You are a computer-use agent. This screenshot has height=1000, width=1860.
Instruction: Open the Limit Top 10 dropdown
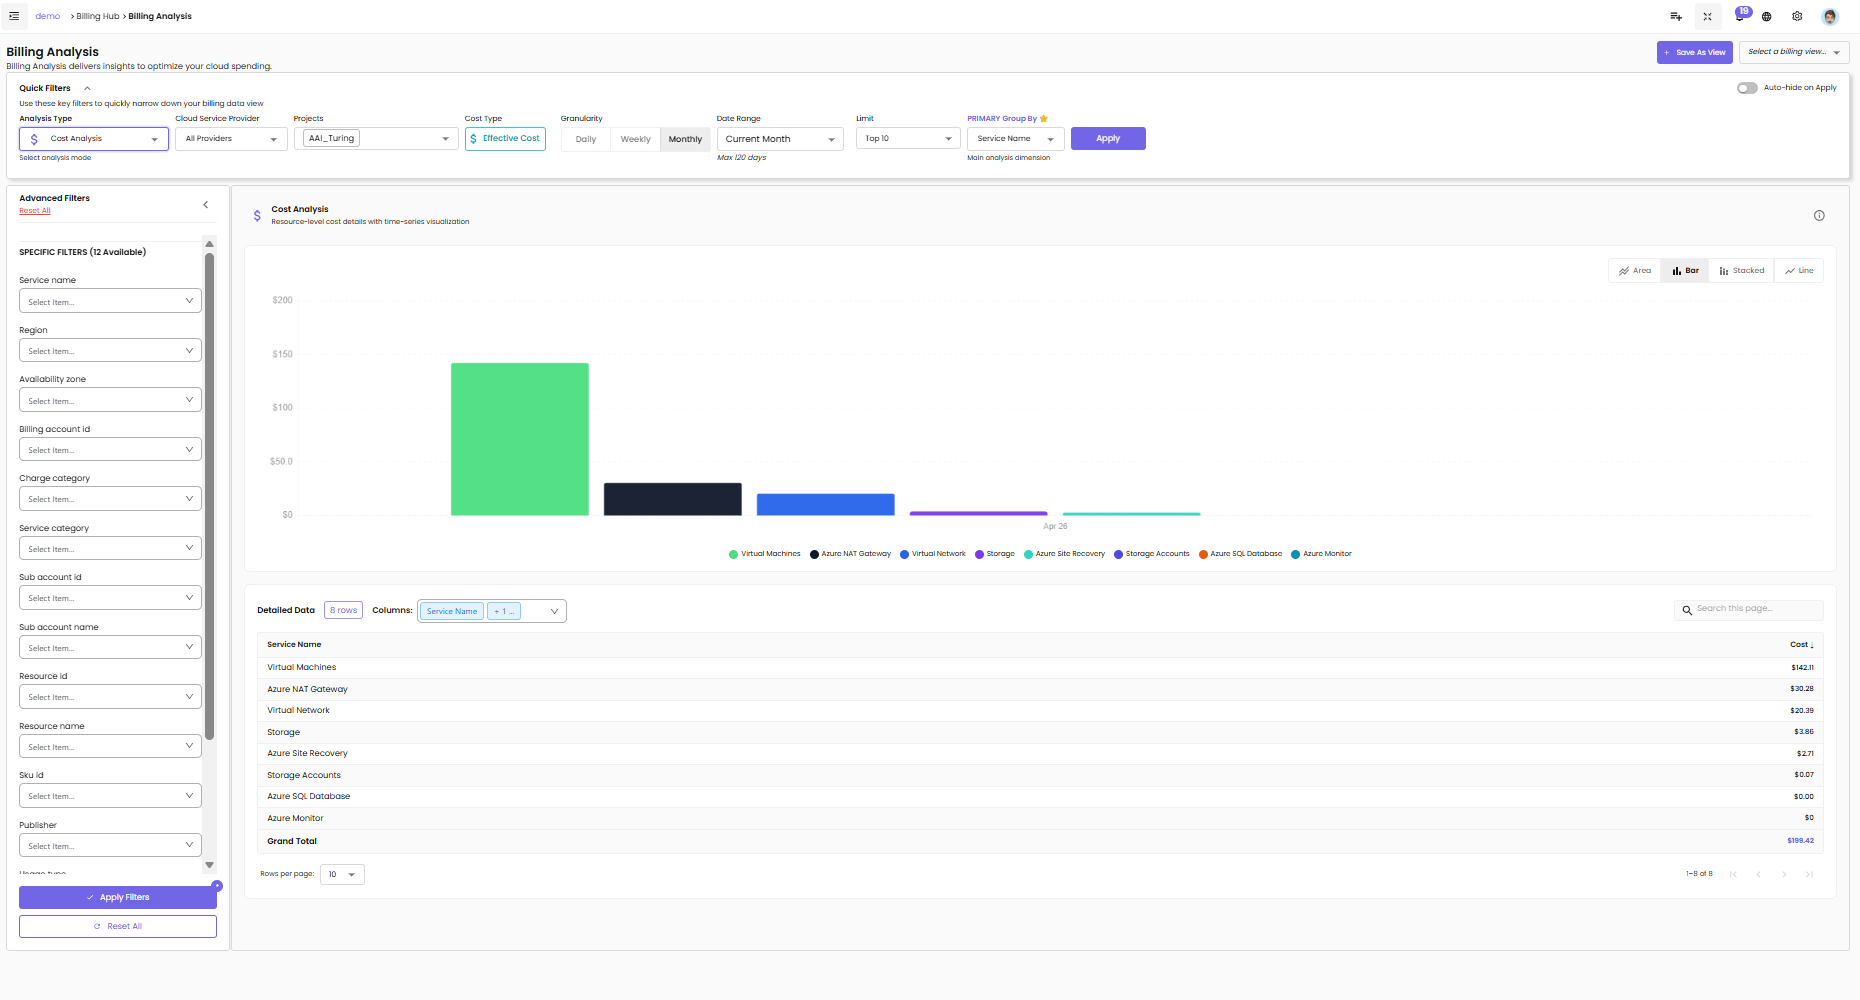(908, 139)
